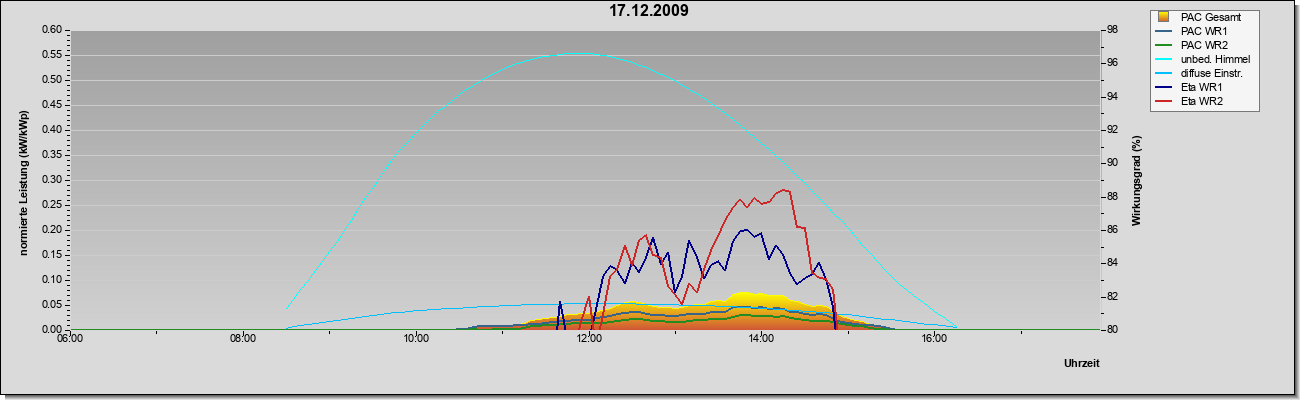Click the diffuse Einstr. legend entry
The width and height of the screenshot is (1300, 400).
pos(1204,73)
